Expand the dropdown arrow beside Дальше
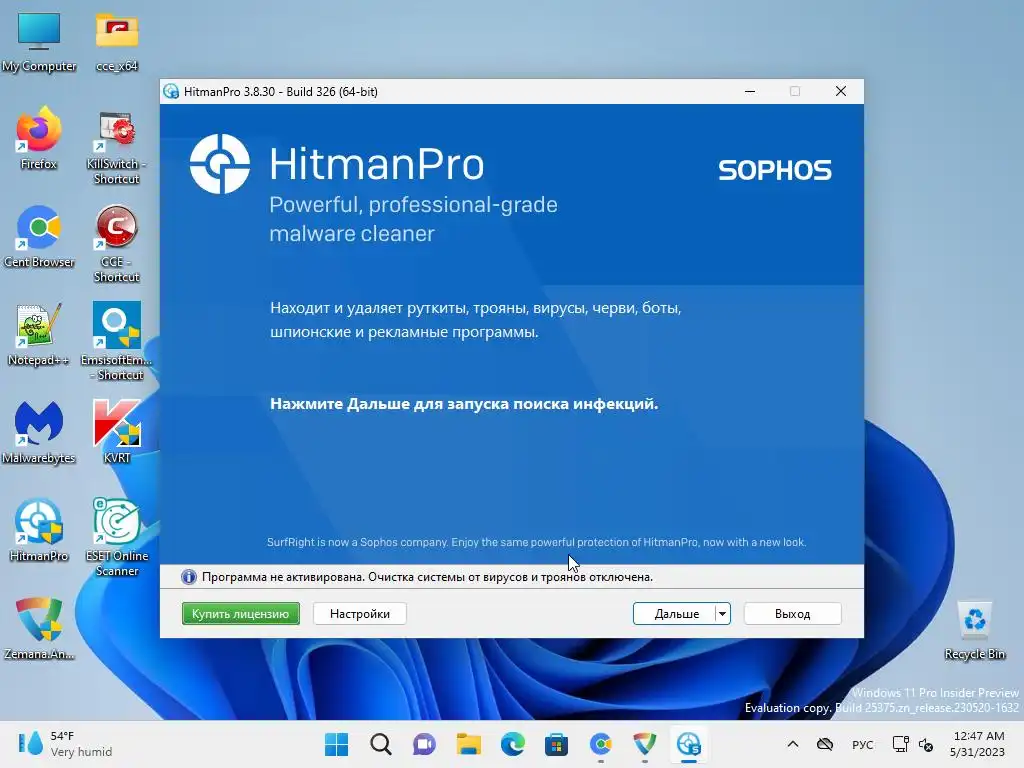 722,614
